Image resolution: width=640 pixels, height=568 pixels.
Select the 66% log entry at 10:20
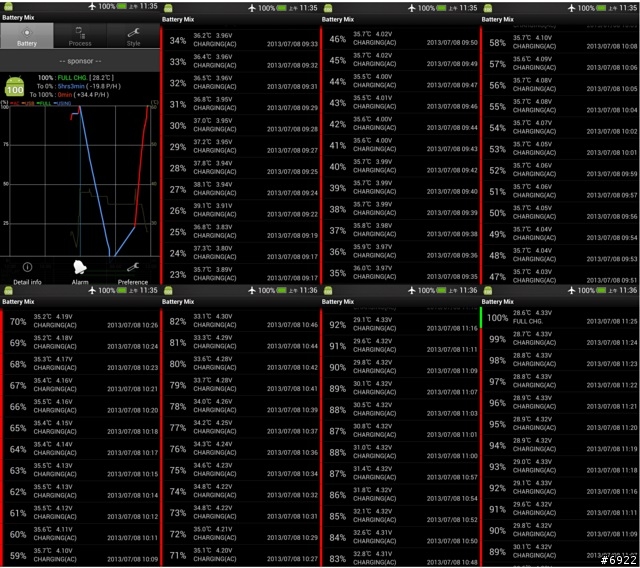point(81,406)
